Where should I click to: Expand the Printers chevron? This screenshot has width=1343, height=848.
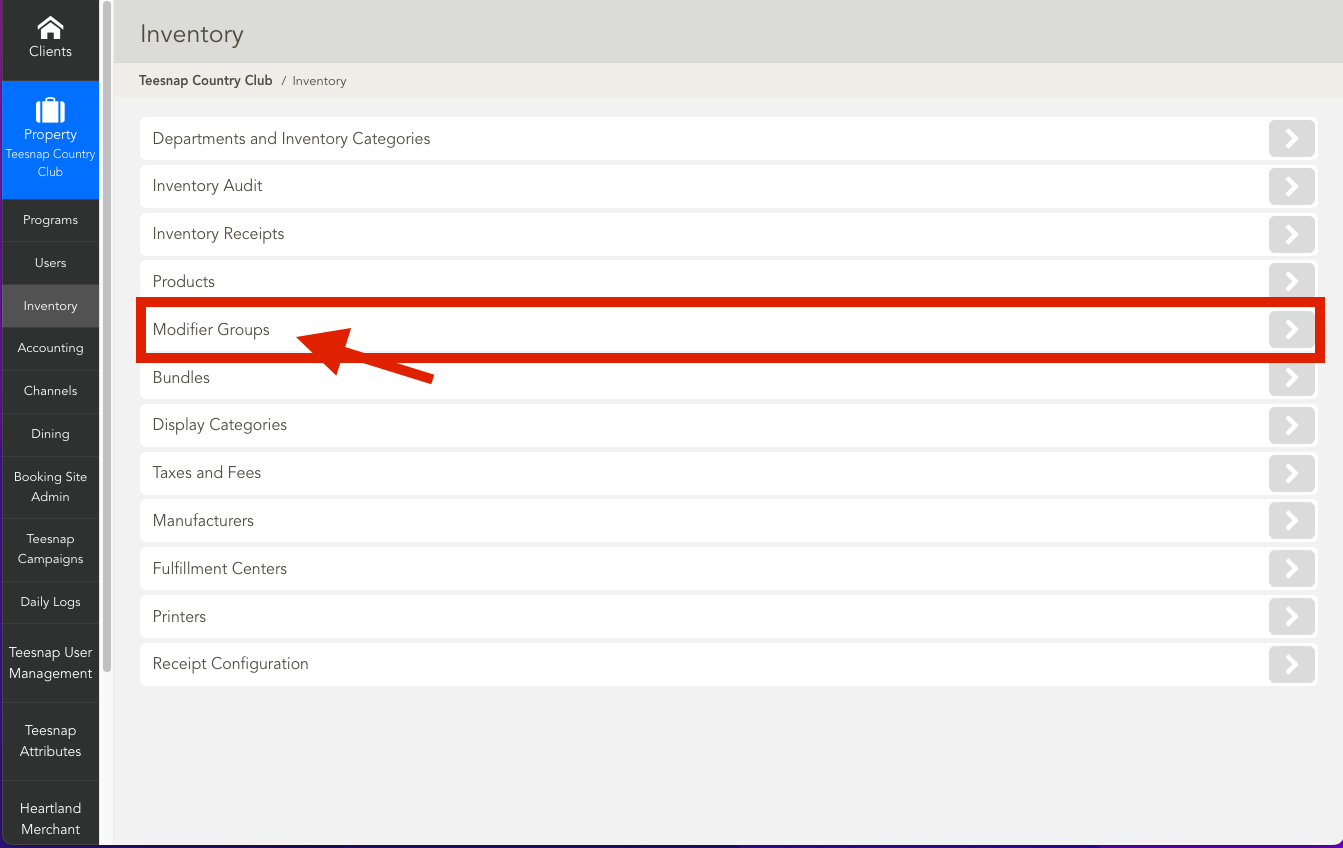click(1291, 617)
